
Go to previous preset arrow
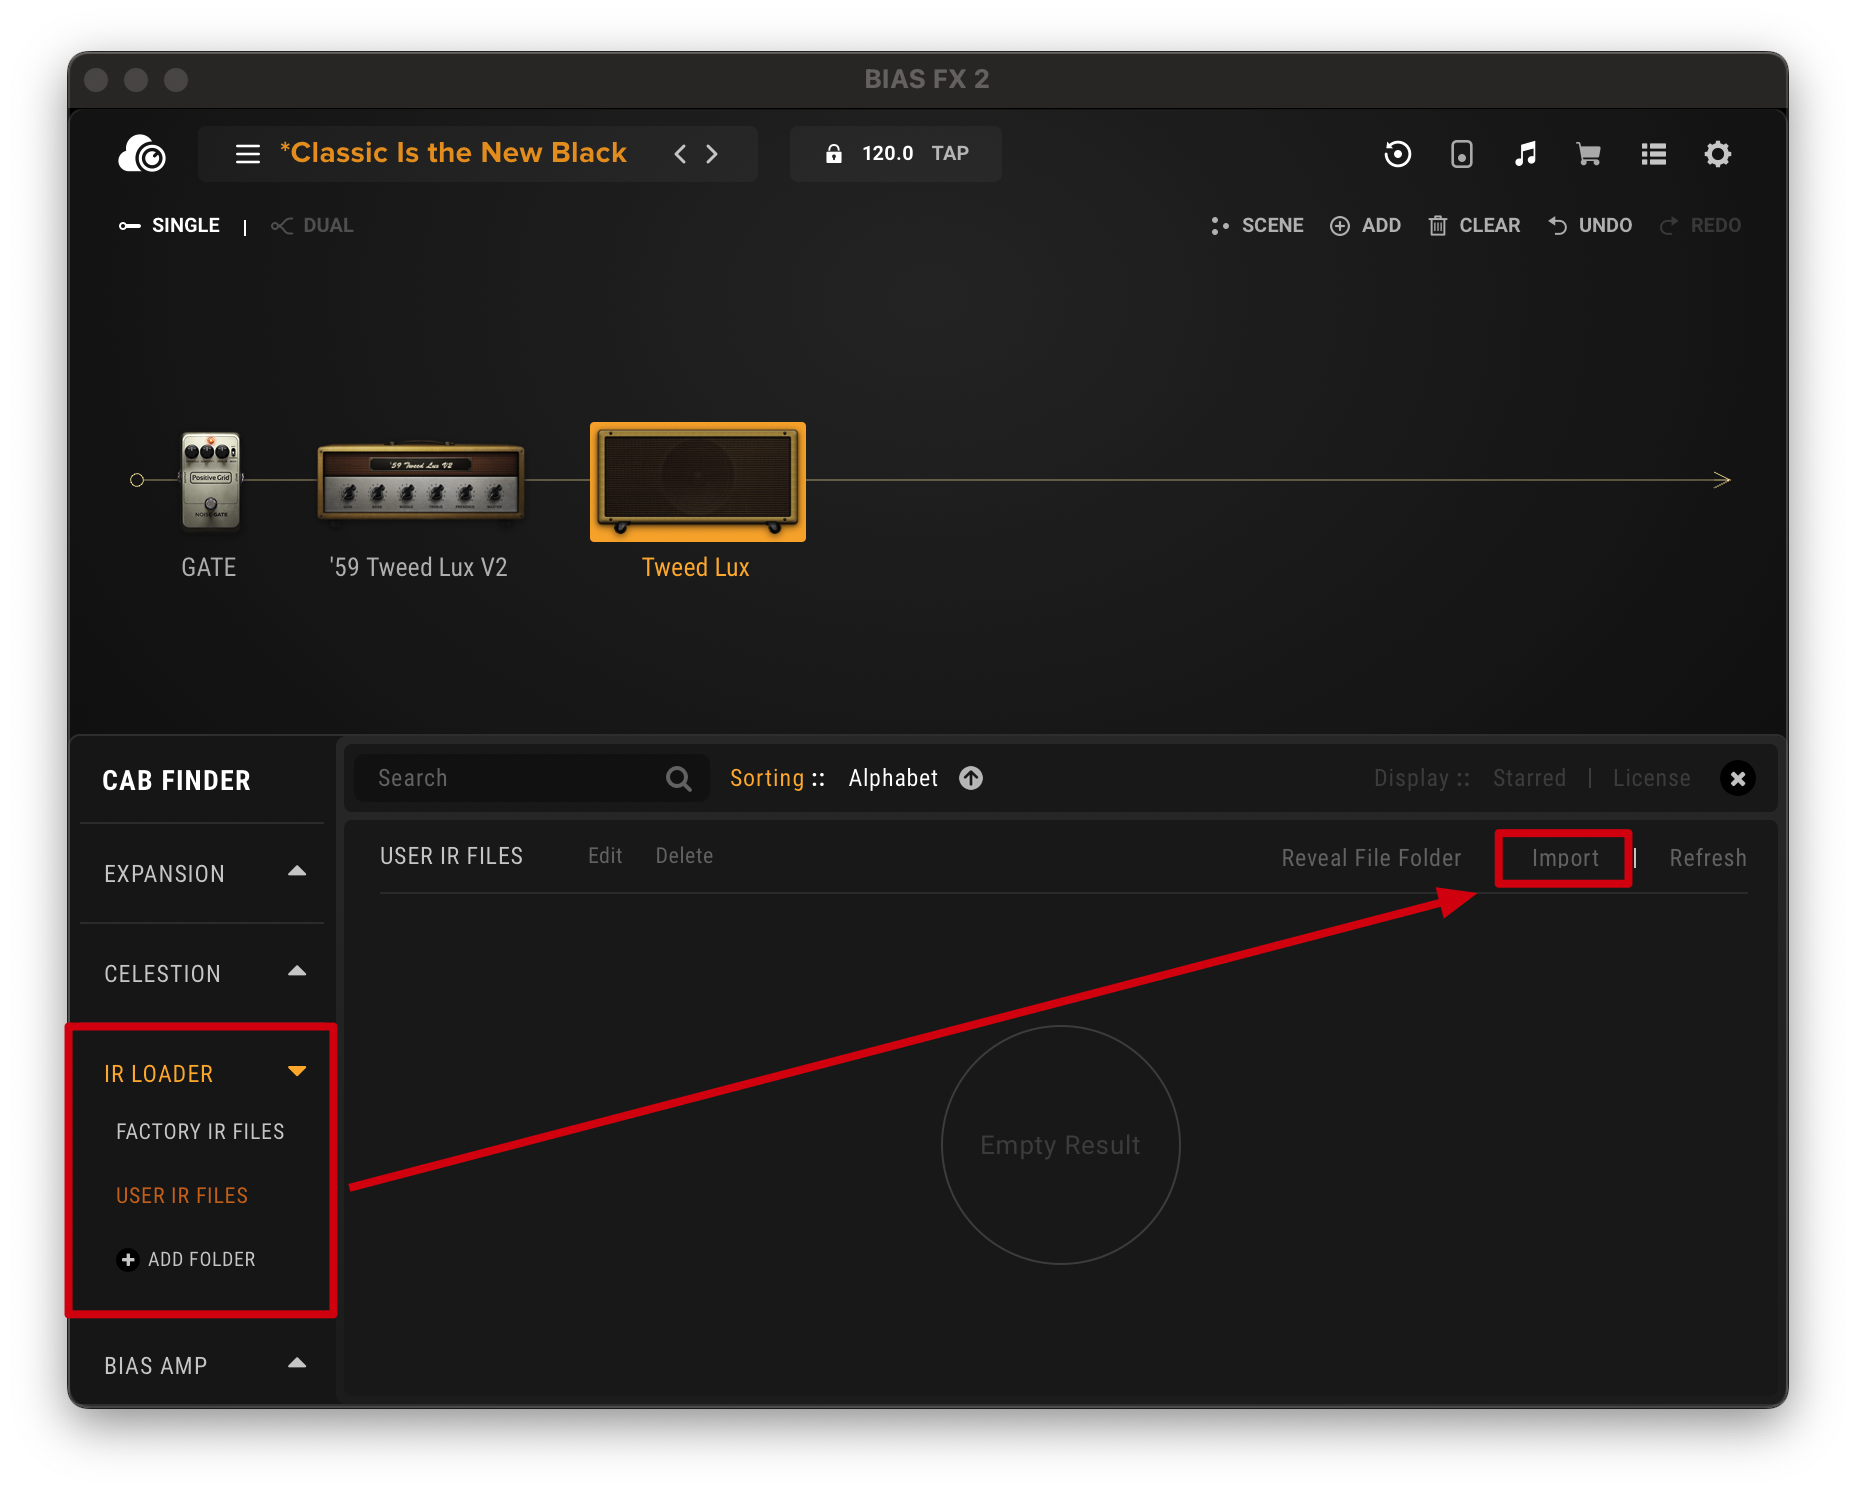click(680, 154)
